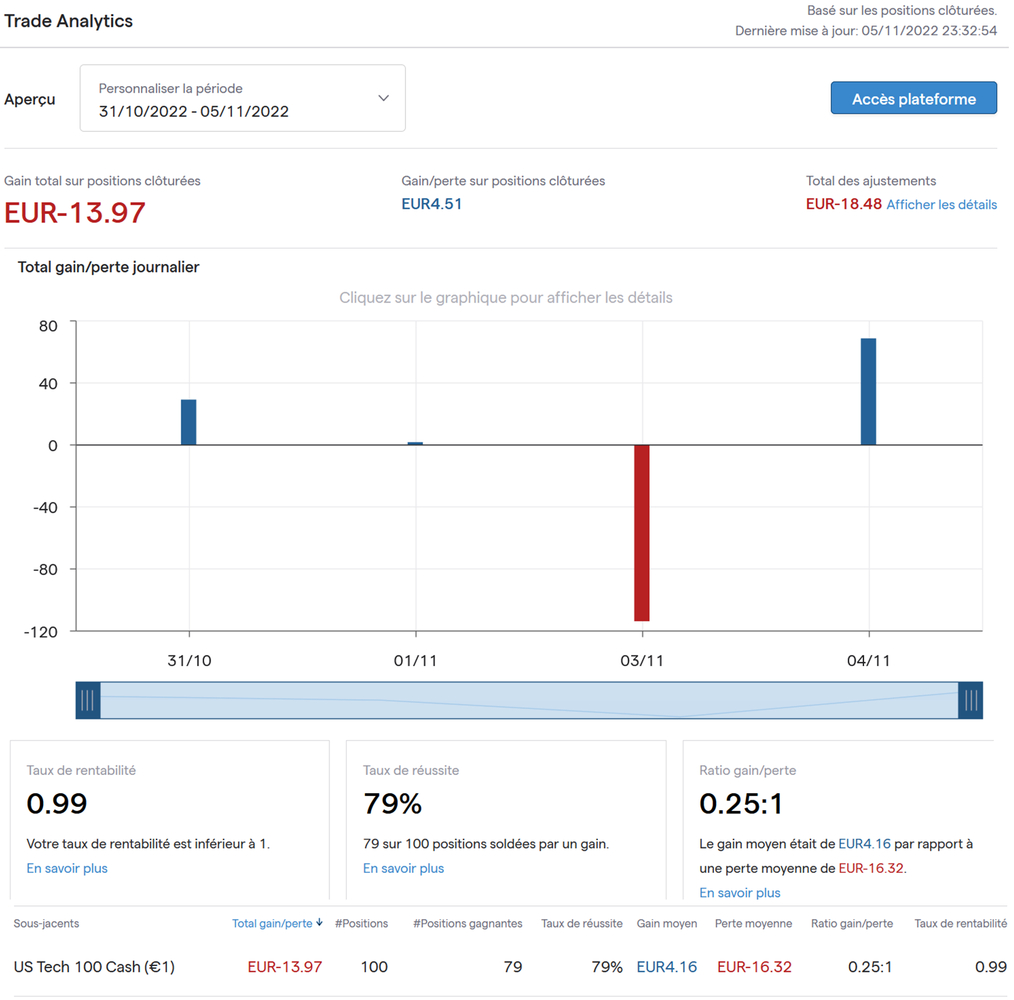The height and width of the screenshot is (1000, 1014).
Task: Click the #Positions column header
Action: [x=361, y=924]
